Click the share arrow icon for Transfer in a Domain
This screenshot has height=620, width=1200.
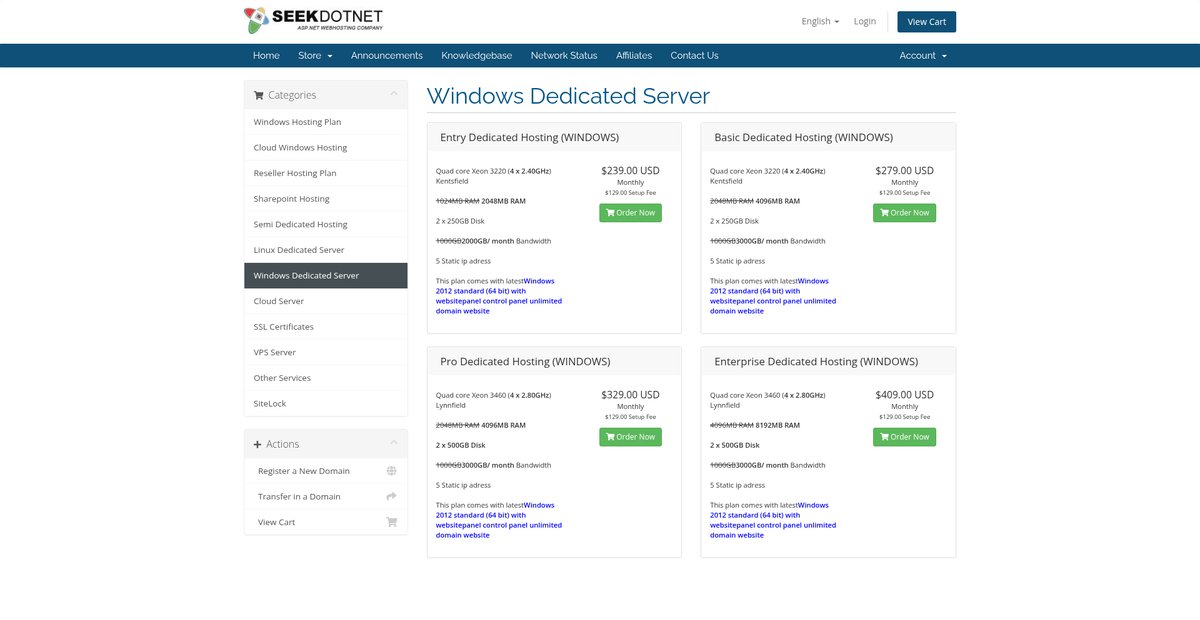click(x=391, y=496)
